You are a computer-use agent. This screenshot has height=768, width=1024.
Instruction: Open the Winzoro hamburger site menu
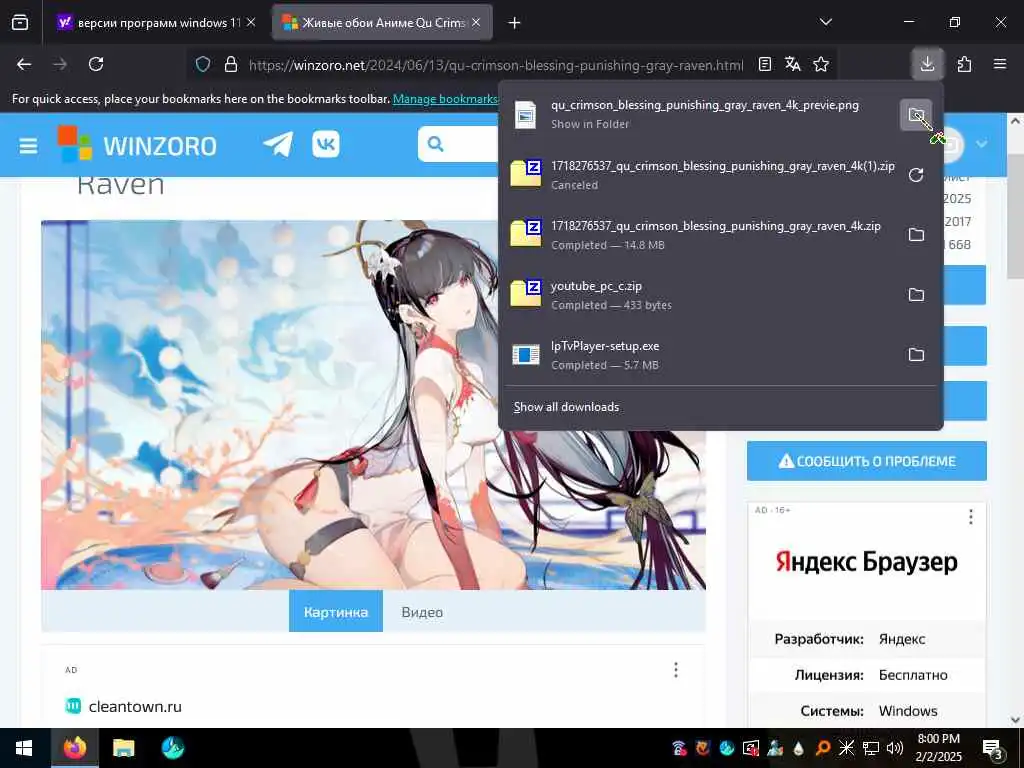[x=28, y=145]
